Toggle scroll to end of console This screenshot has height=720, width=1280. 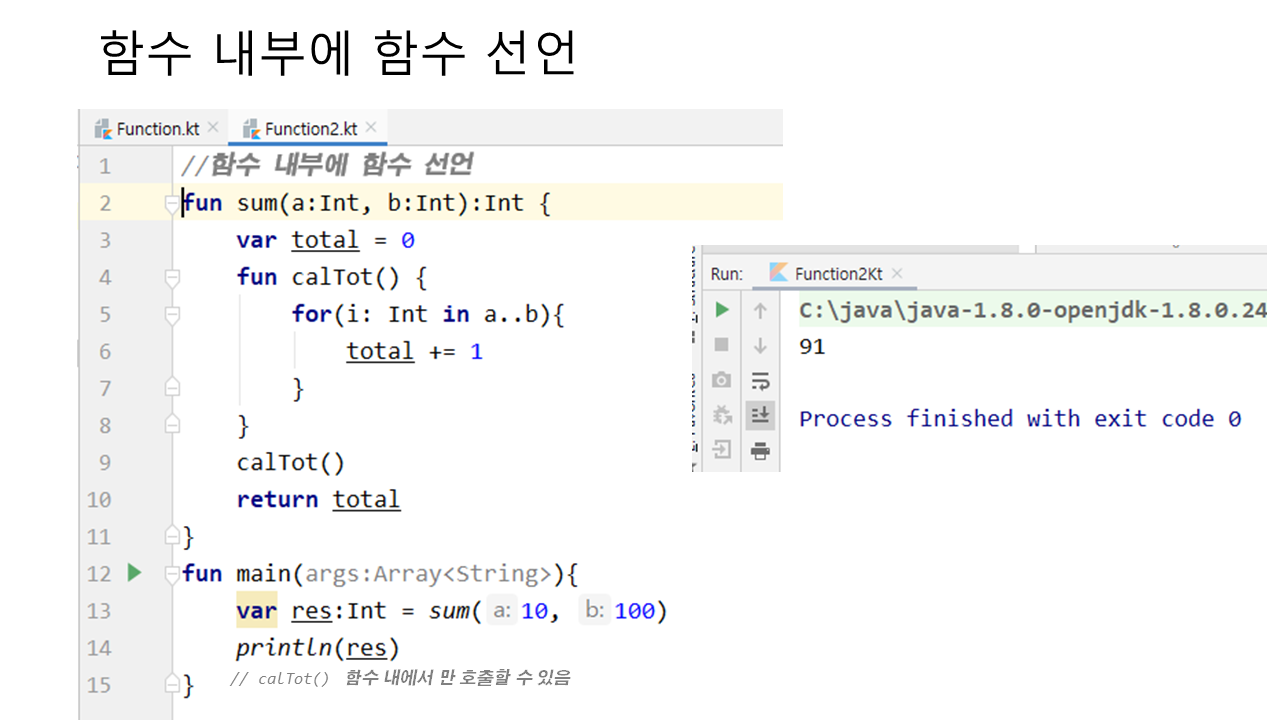[x=760, y=415]
